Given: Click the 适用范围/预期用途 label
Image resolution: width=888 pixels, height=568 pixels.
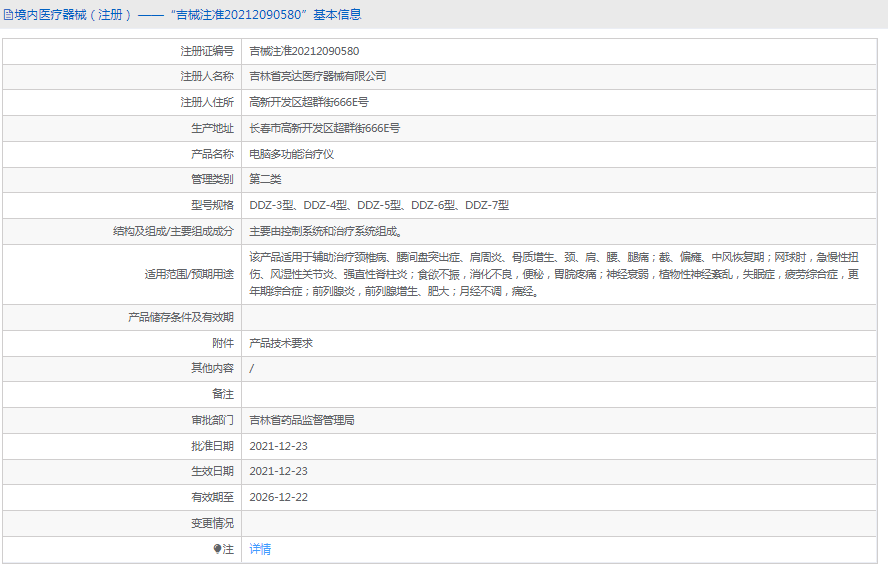Looking at the screenshot, I should (x=189, y=275).
